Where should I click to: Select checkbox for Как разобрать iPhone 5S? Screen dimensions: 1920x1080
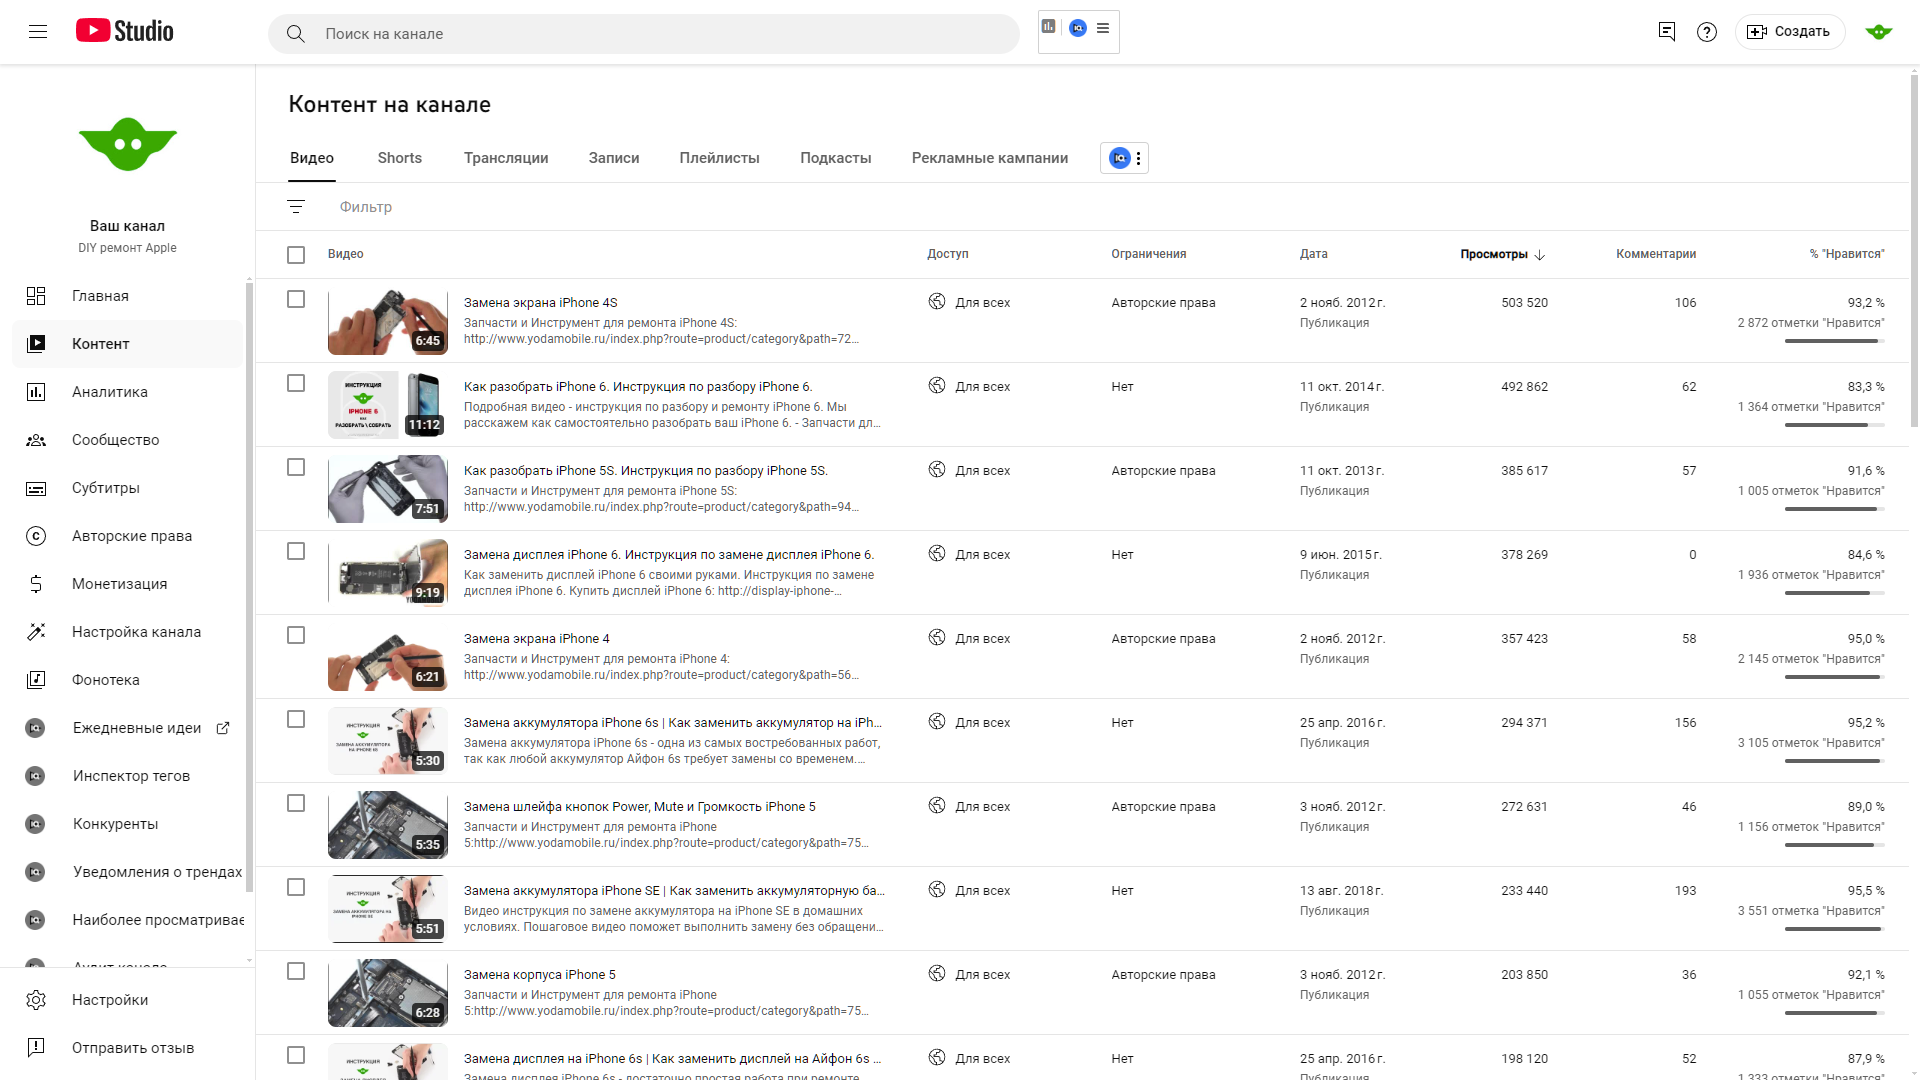coord(296,467)
